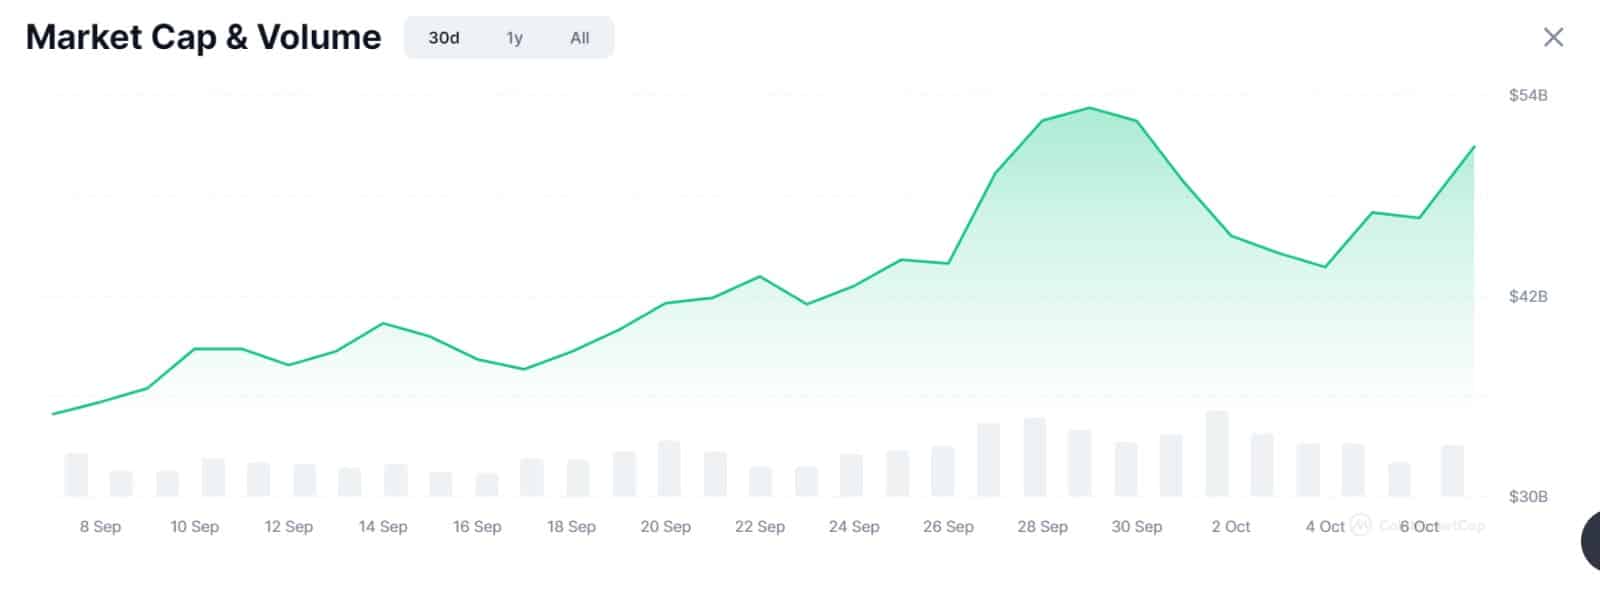Viewport: 1600px width, 590px height.
Task: Click the 20 Sep date label
Action: (665, 527)
